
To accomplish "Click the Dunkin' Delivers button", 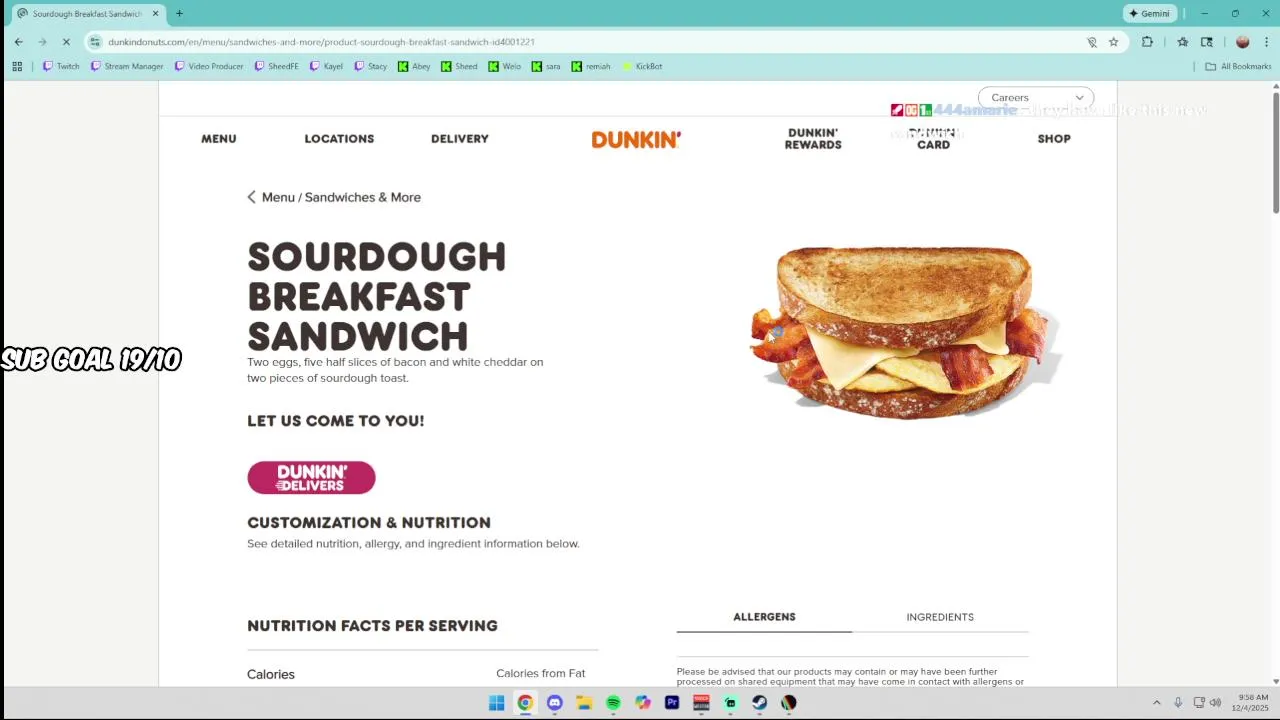I will point(311,478).
